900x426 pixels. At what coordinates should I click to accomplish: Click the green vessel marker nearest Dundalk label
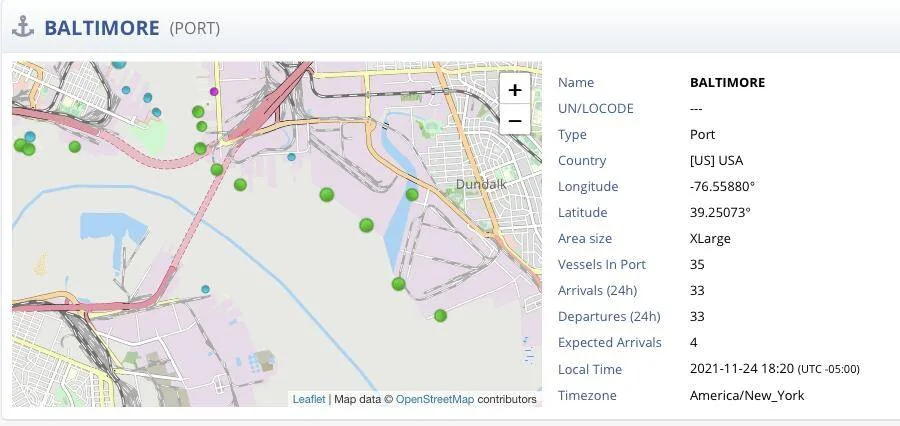tap(412, 195)
